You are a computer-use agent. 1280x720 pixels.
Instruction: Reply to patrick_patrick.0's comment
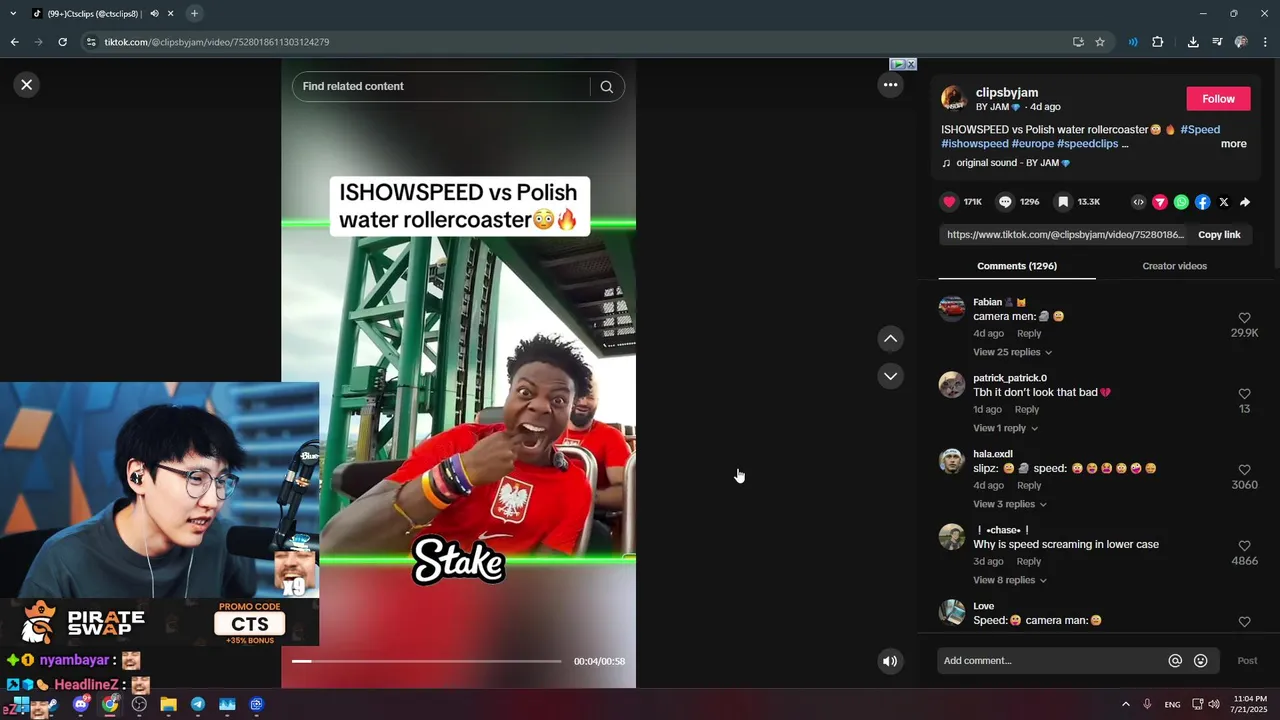click(1027, 410)
